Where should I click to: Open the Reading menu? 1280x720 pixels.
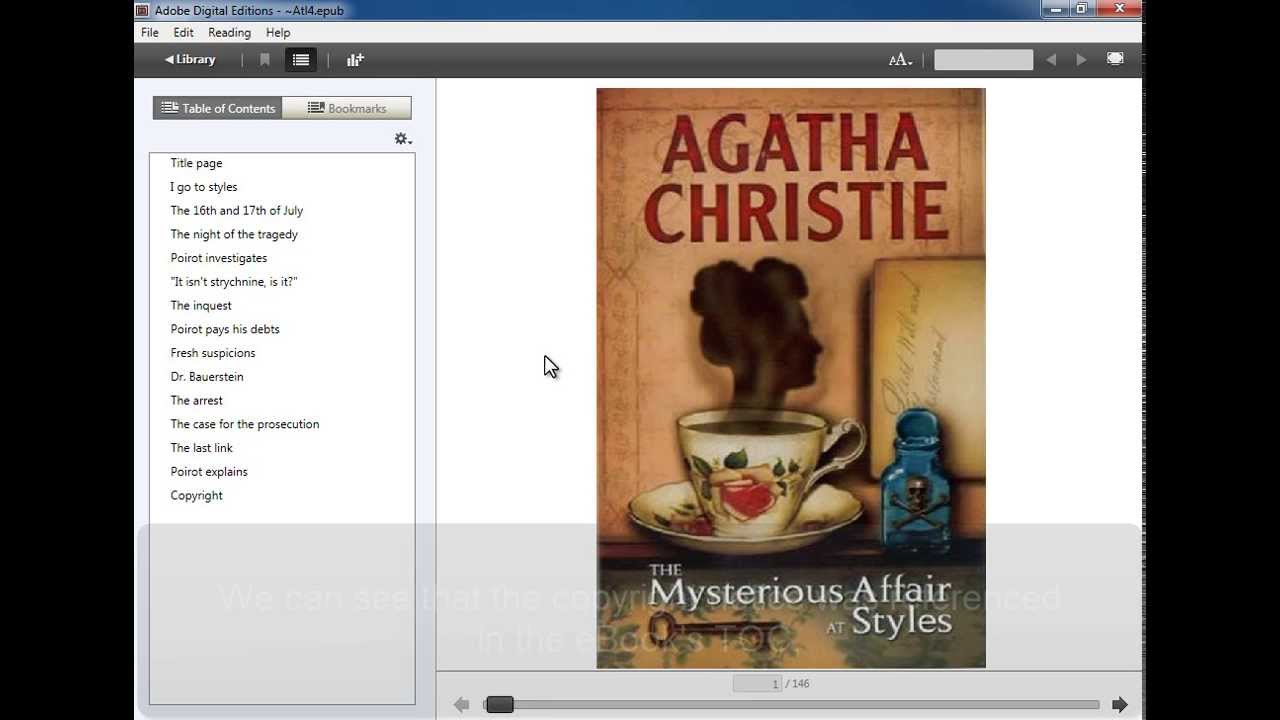229,33
